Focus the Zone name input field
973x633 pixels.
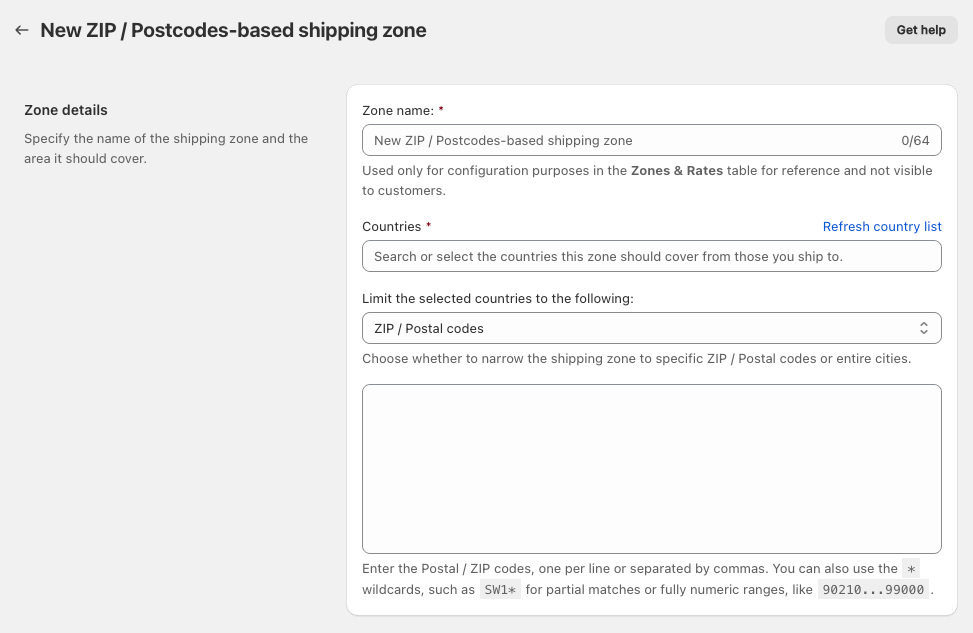pos(630,141)
